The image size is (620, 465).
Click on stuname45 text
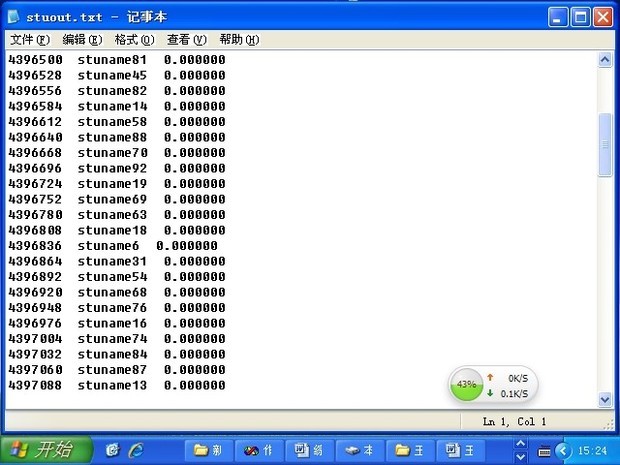(112, 75)
